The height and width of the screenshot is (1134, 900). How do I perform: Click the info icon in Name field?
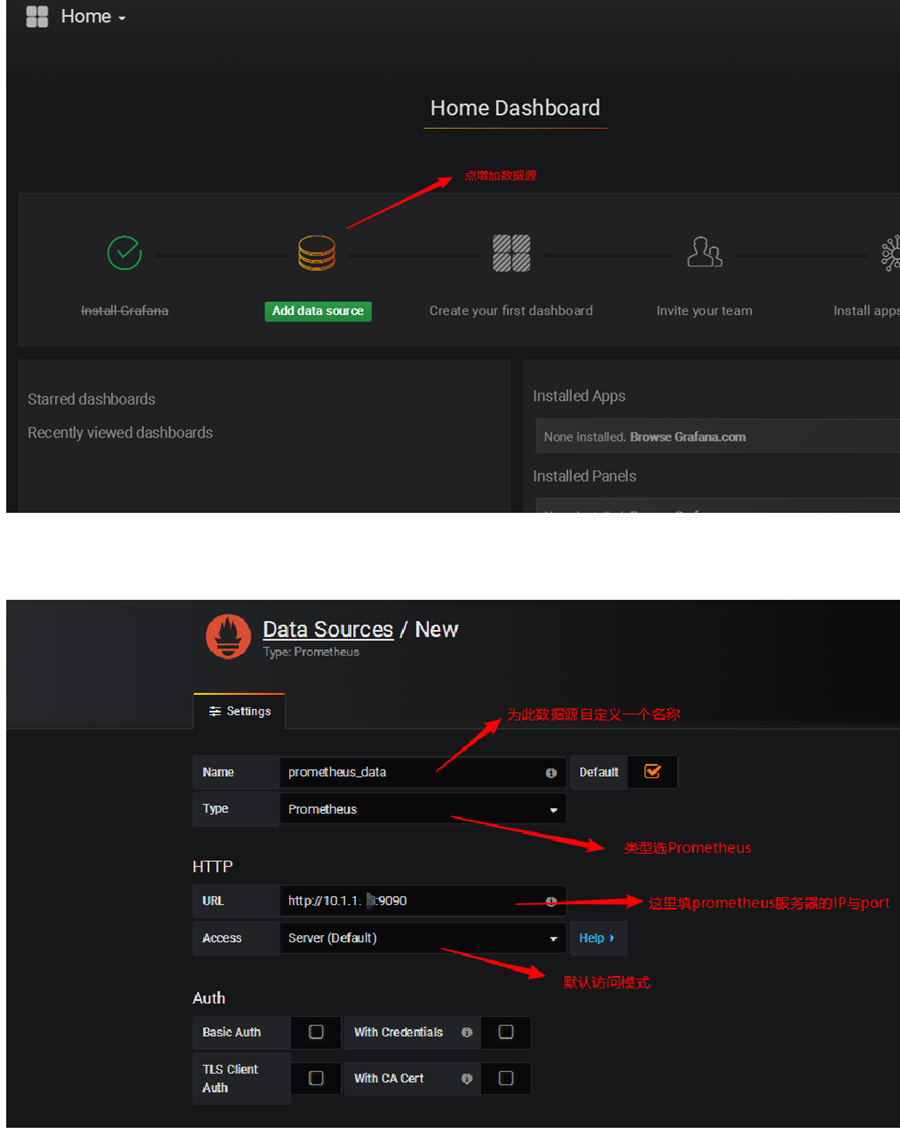pyautogui.click(x=551, y=773)
